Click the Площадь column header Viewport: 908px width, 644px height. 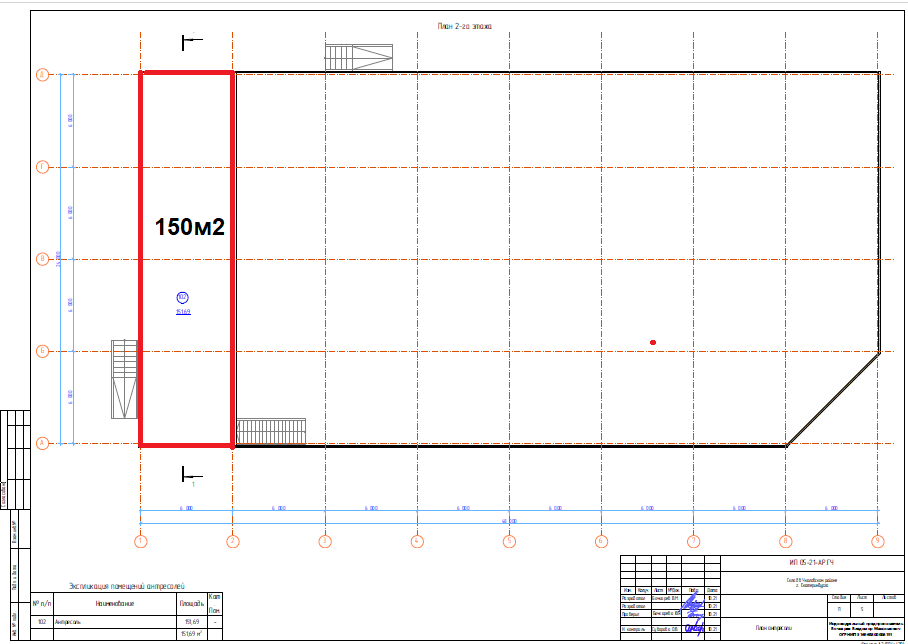tap(191, 604)
